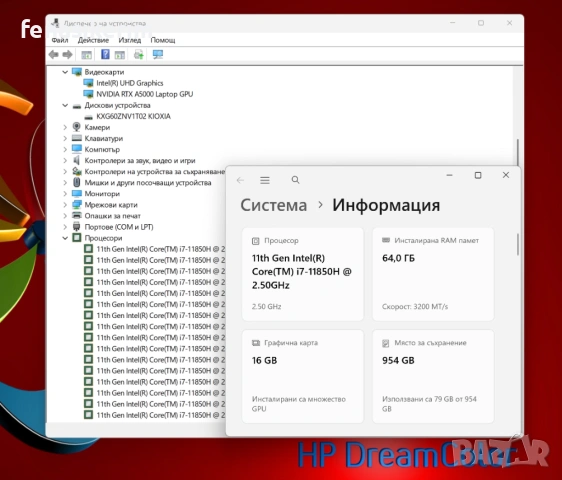Screen dimensions: 562x480
Task: Click the Мрежови карти network adapter icon
Action: (77, 204)
